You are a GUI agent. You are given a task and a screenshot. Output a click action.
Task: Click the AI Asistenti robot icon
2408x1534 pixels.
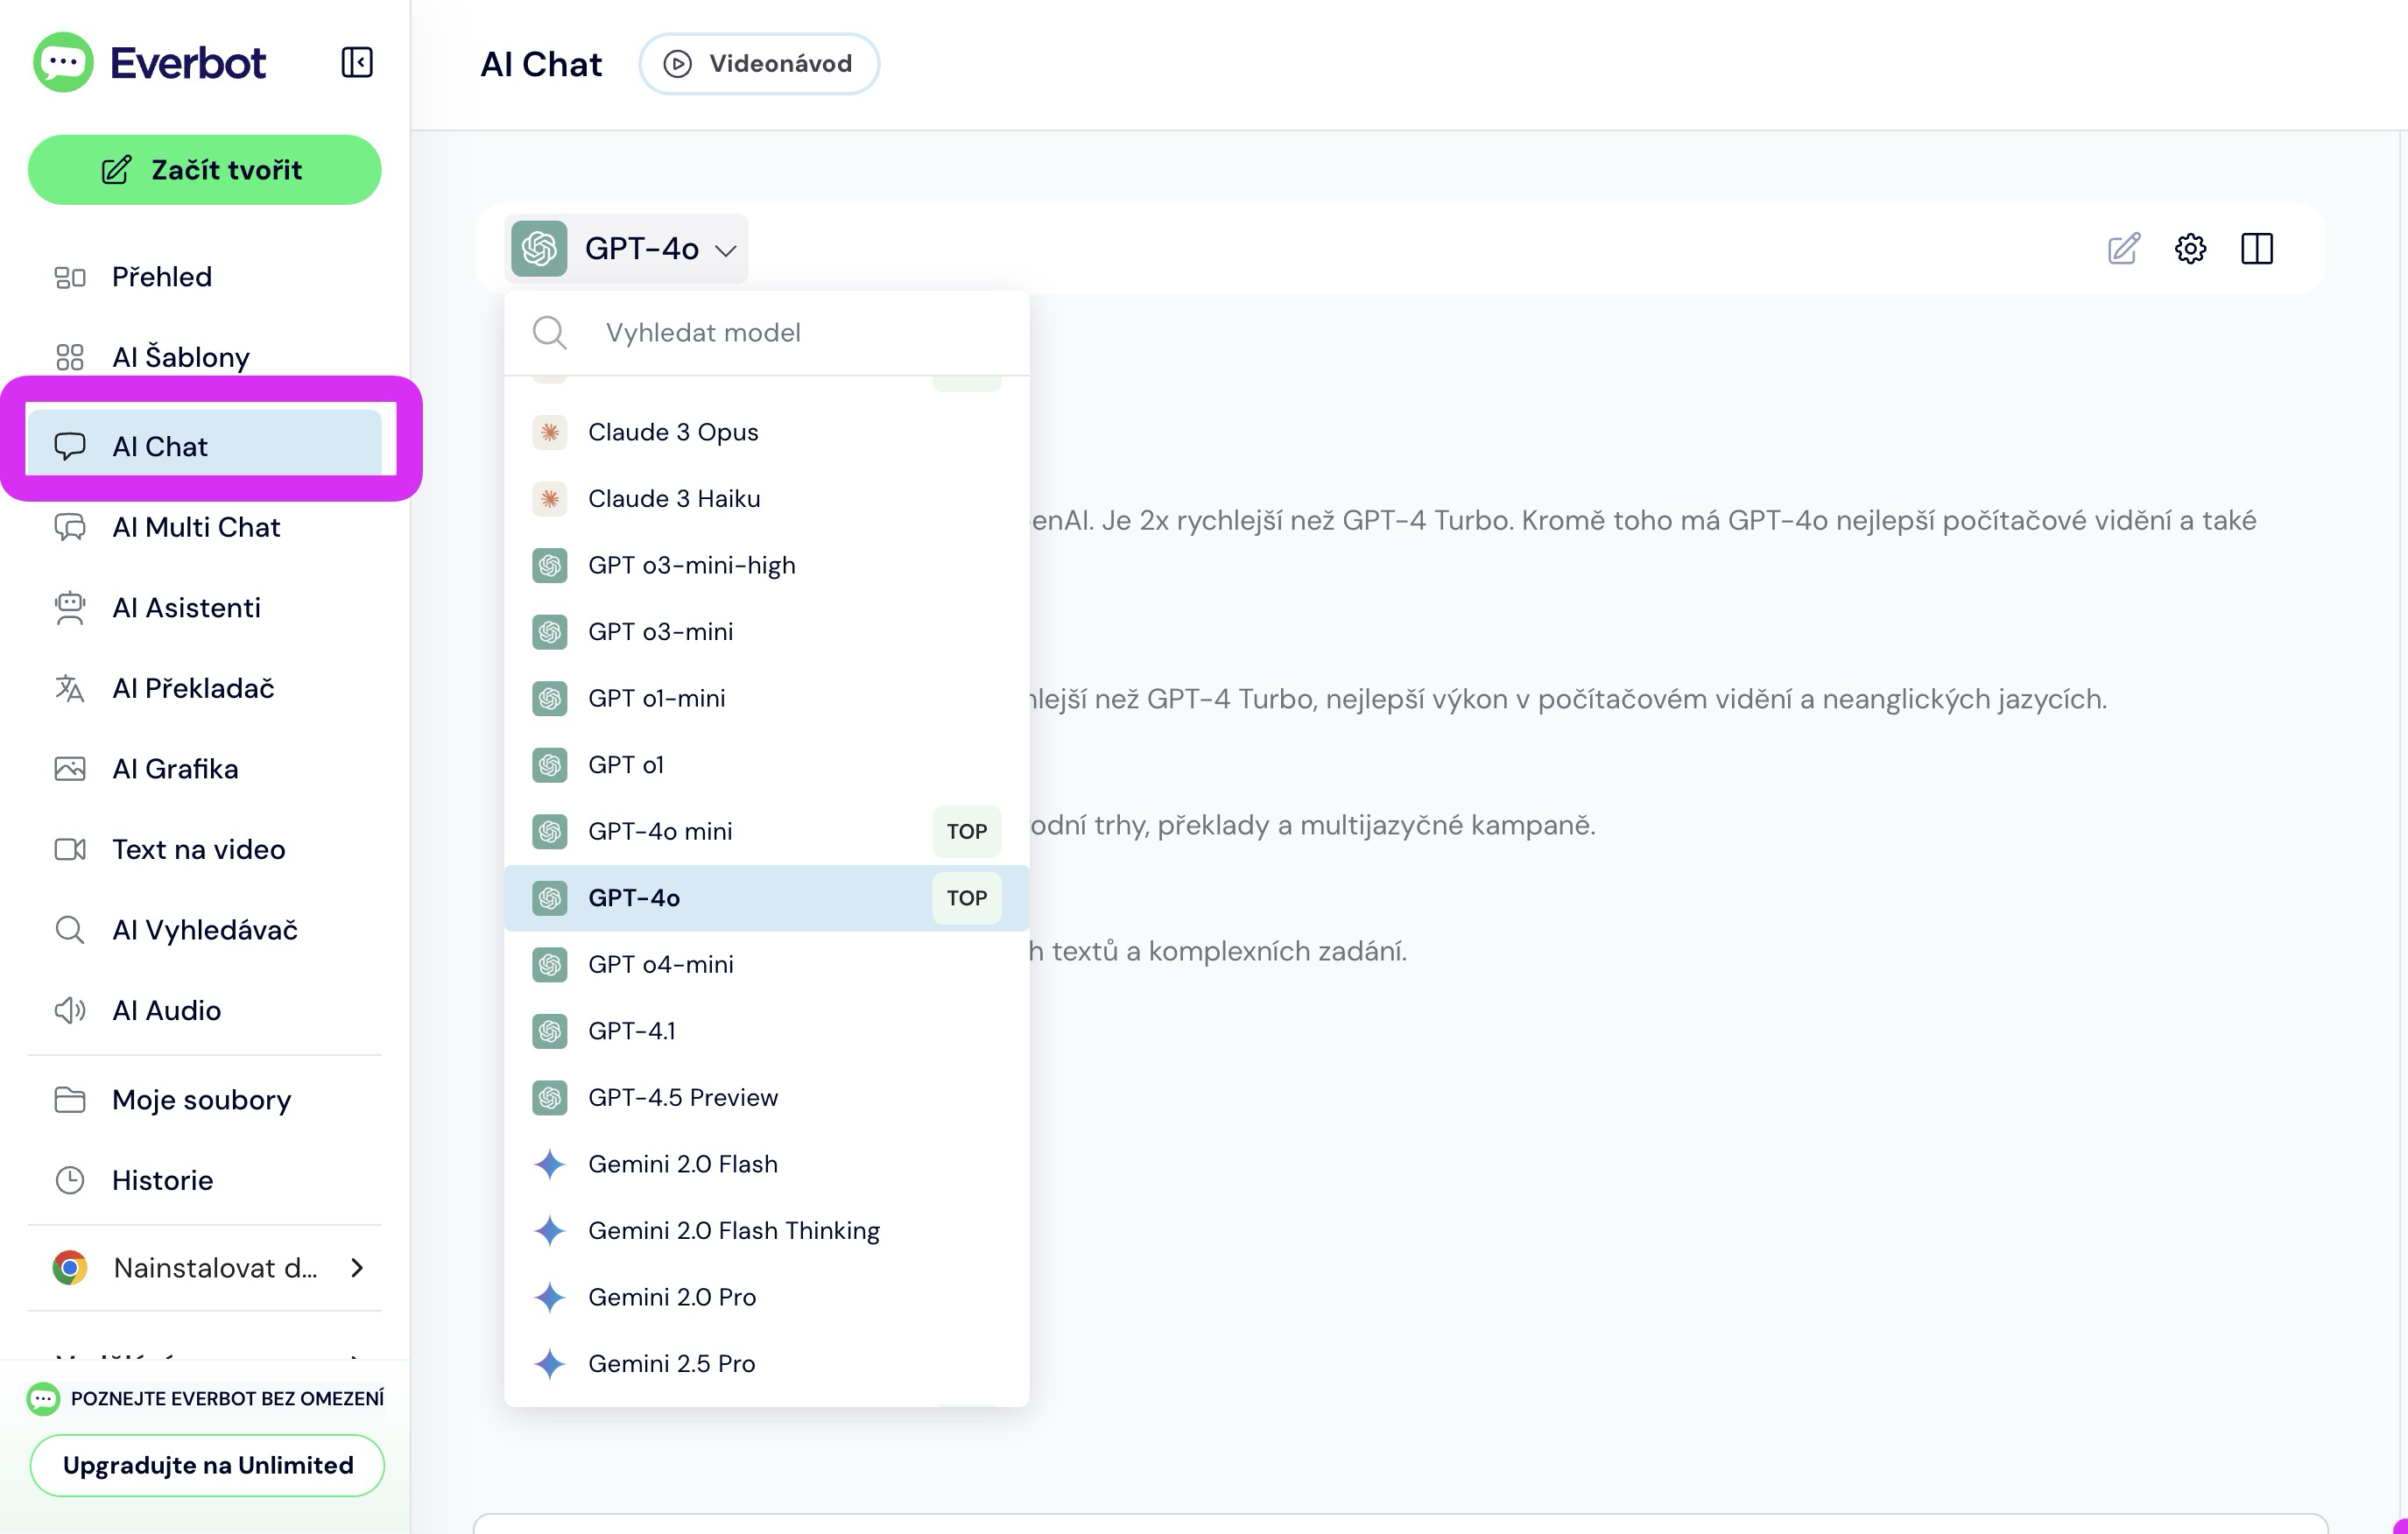click(x=70, y=608)
